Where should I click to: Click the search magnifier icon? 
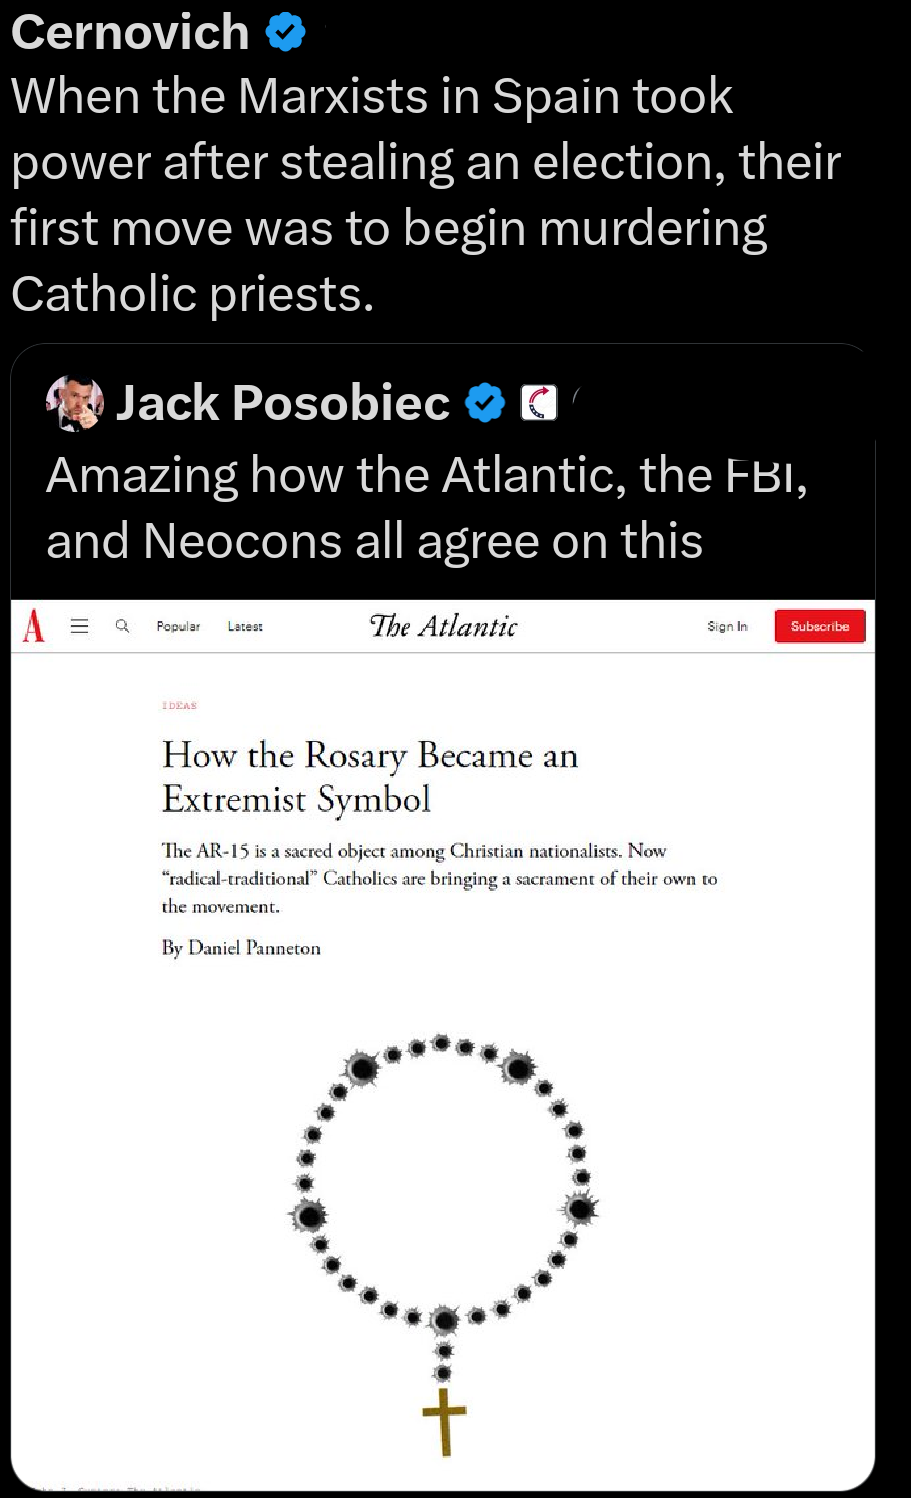click(x=122, y=626)
